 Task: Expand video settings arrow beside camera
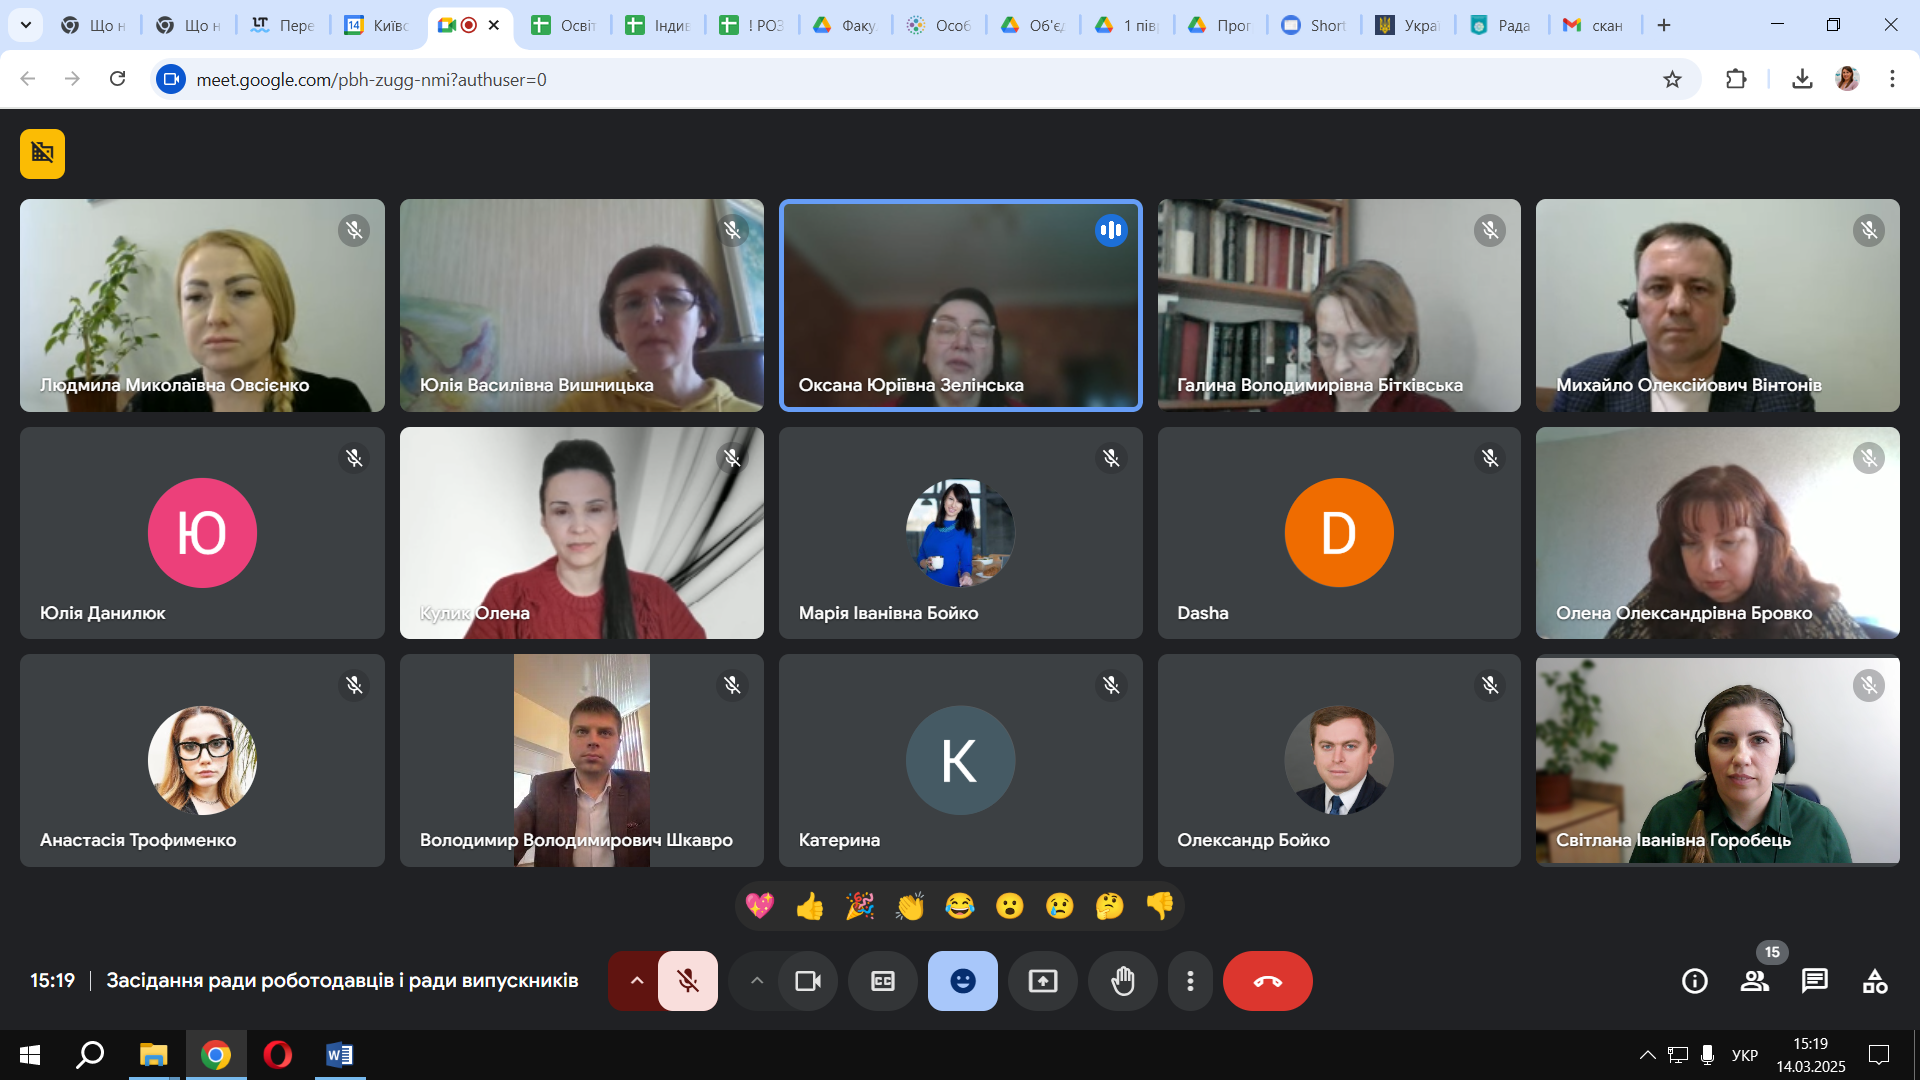coord(757,981)
